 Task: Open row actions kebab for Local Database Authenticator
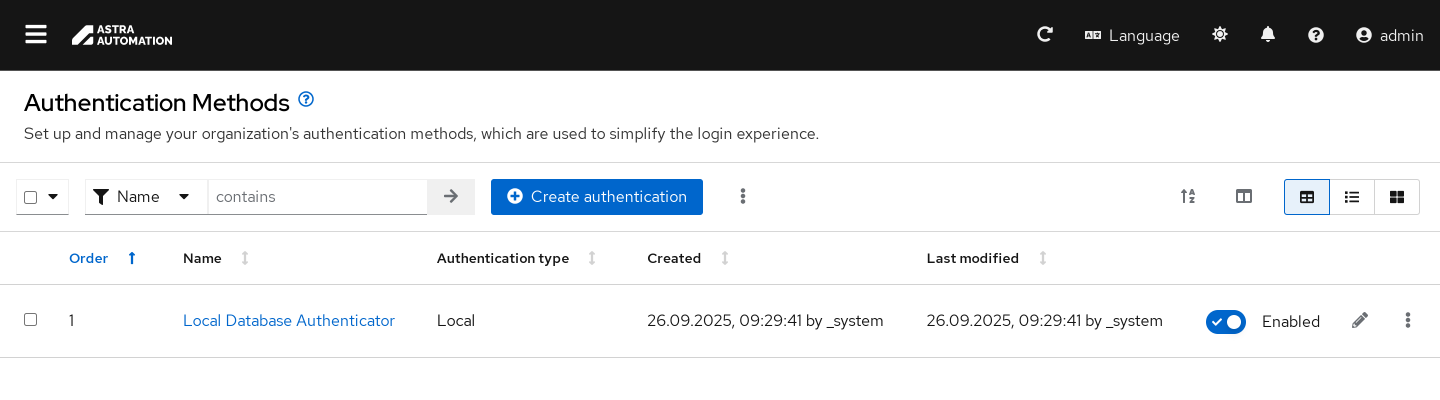1408,321
